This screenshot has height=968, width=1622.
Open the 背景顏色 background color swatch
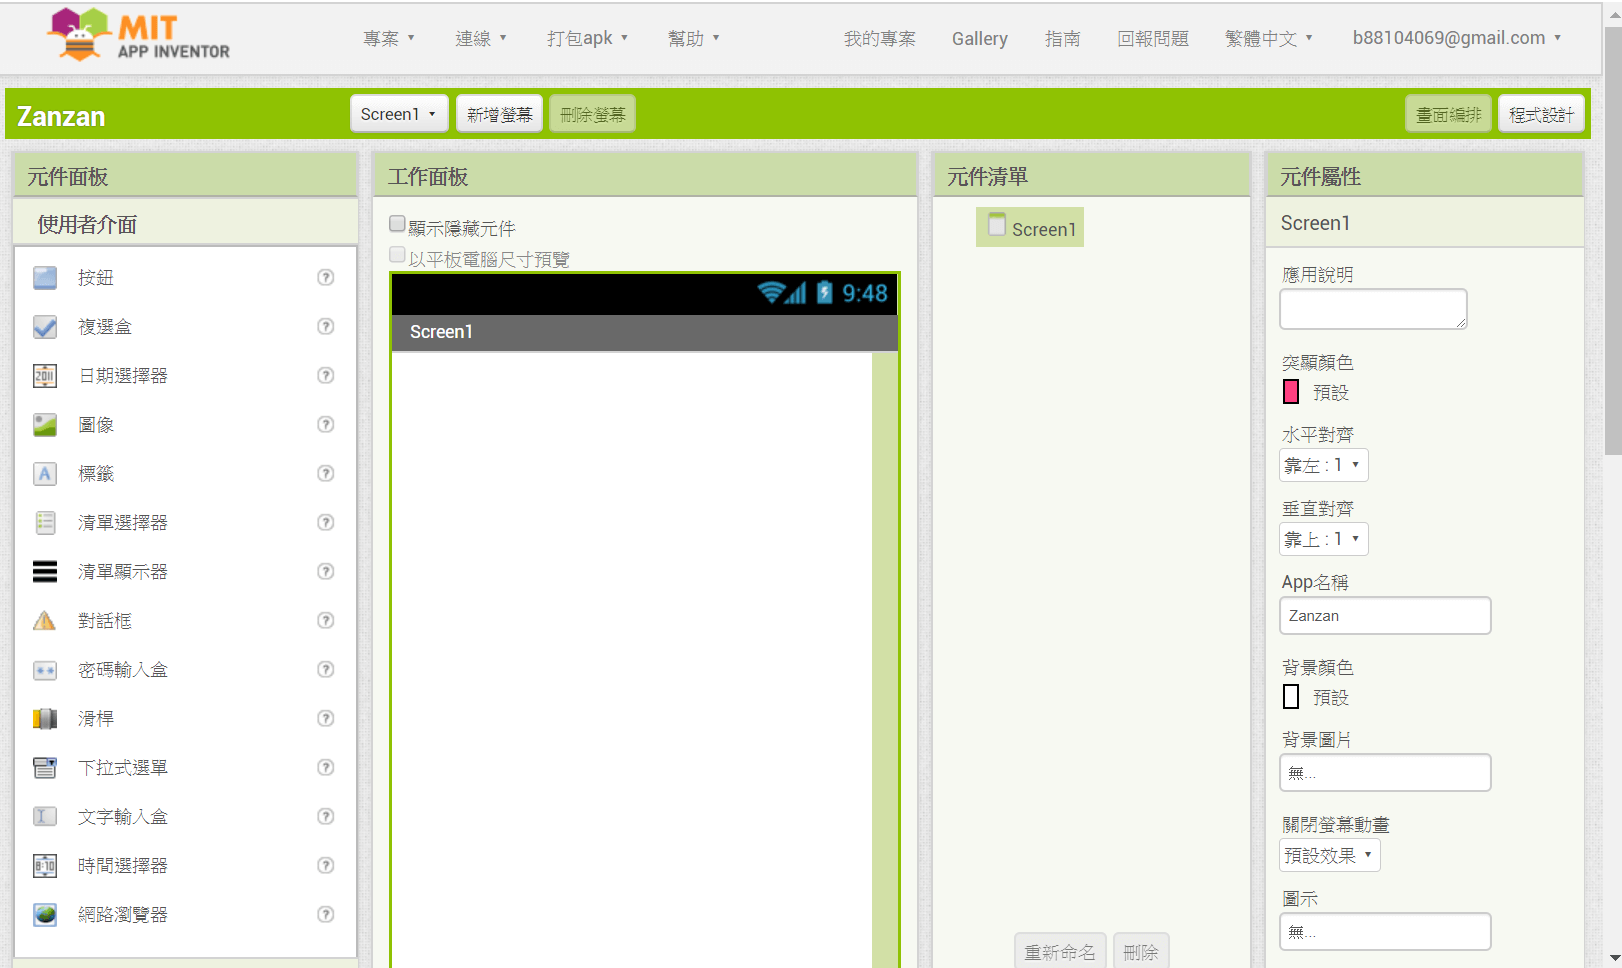pos(1291,697)
